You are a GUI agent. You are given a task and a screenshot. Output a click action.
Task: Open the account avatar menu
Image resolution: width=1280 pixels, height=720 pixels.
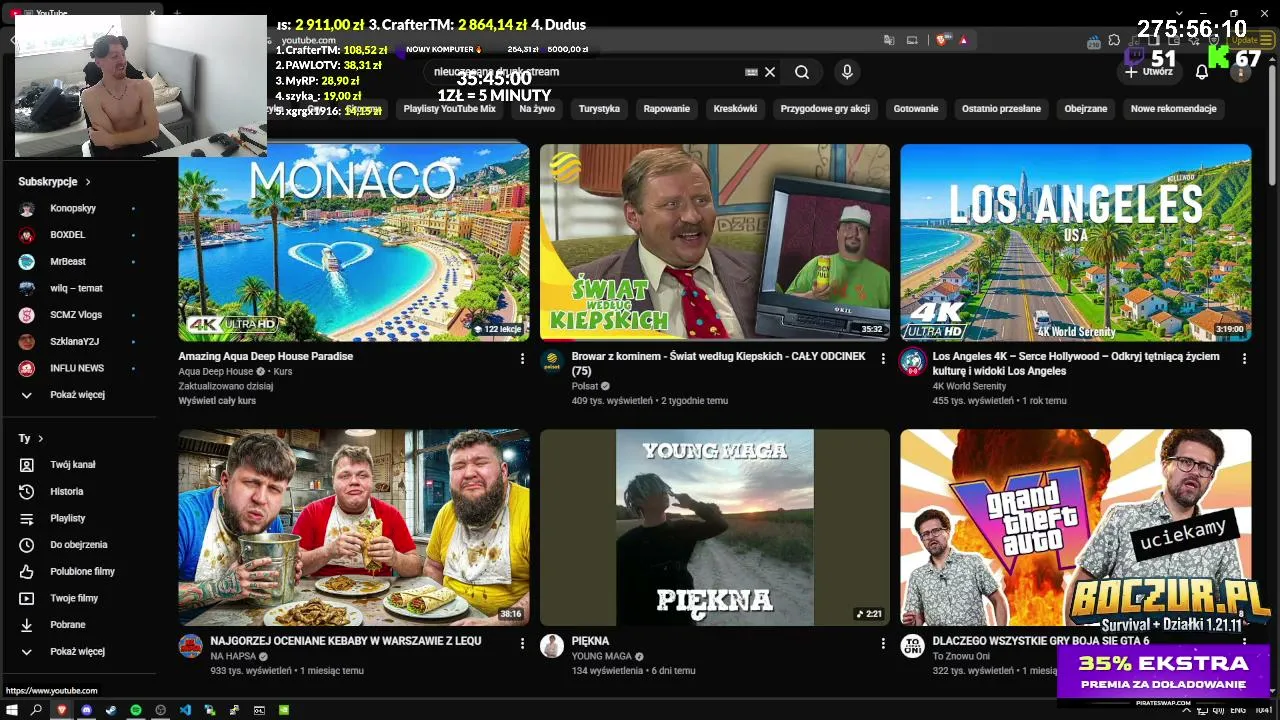point(1240,72)
